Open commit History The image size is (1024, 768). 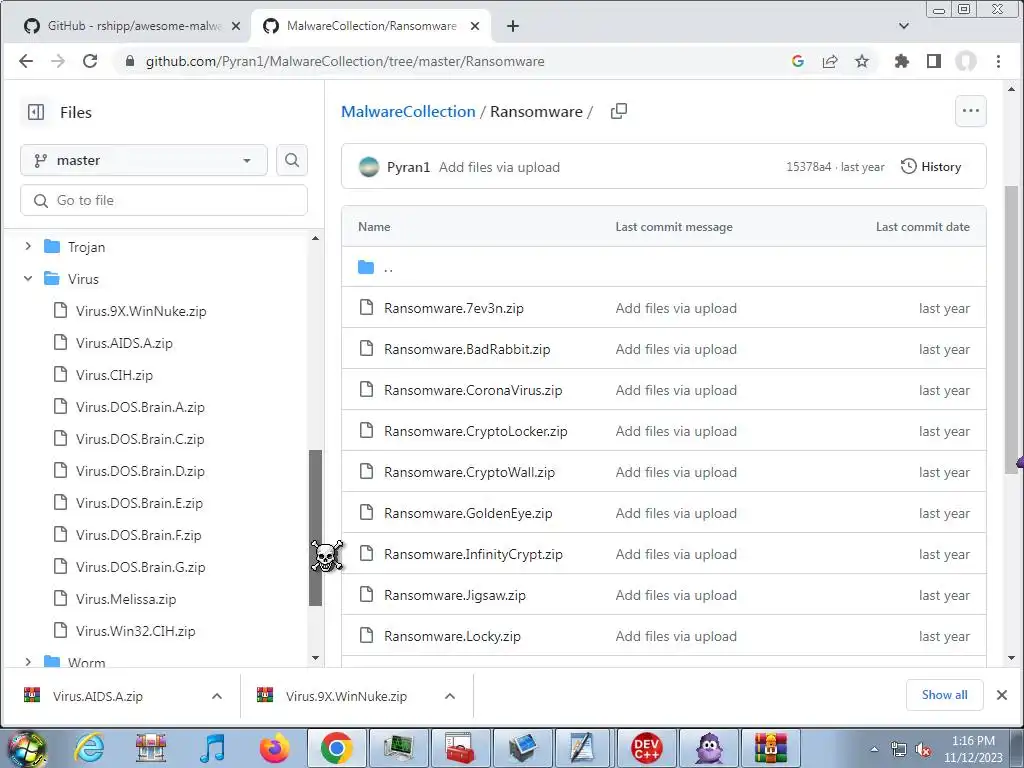click(931, 167)
